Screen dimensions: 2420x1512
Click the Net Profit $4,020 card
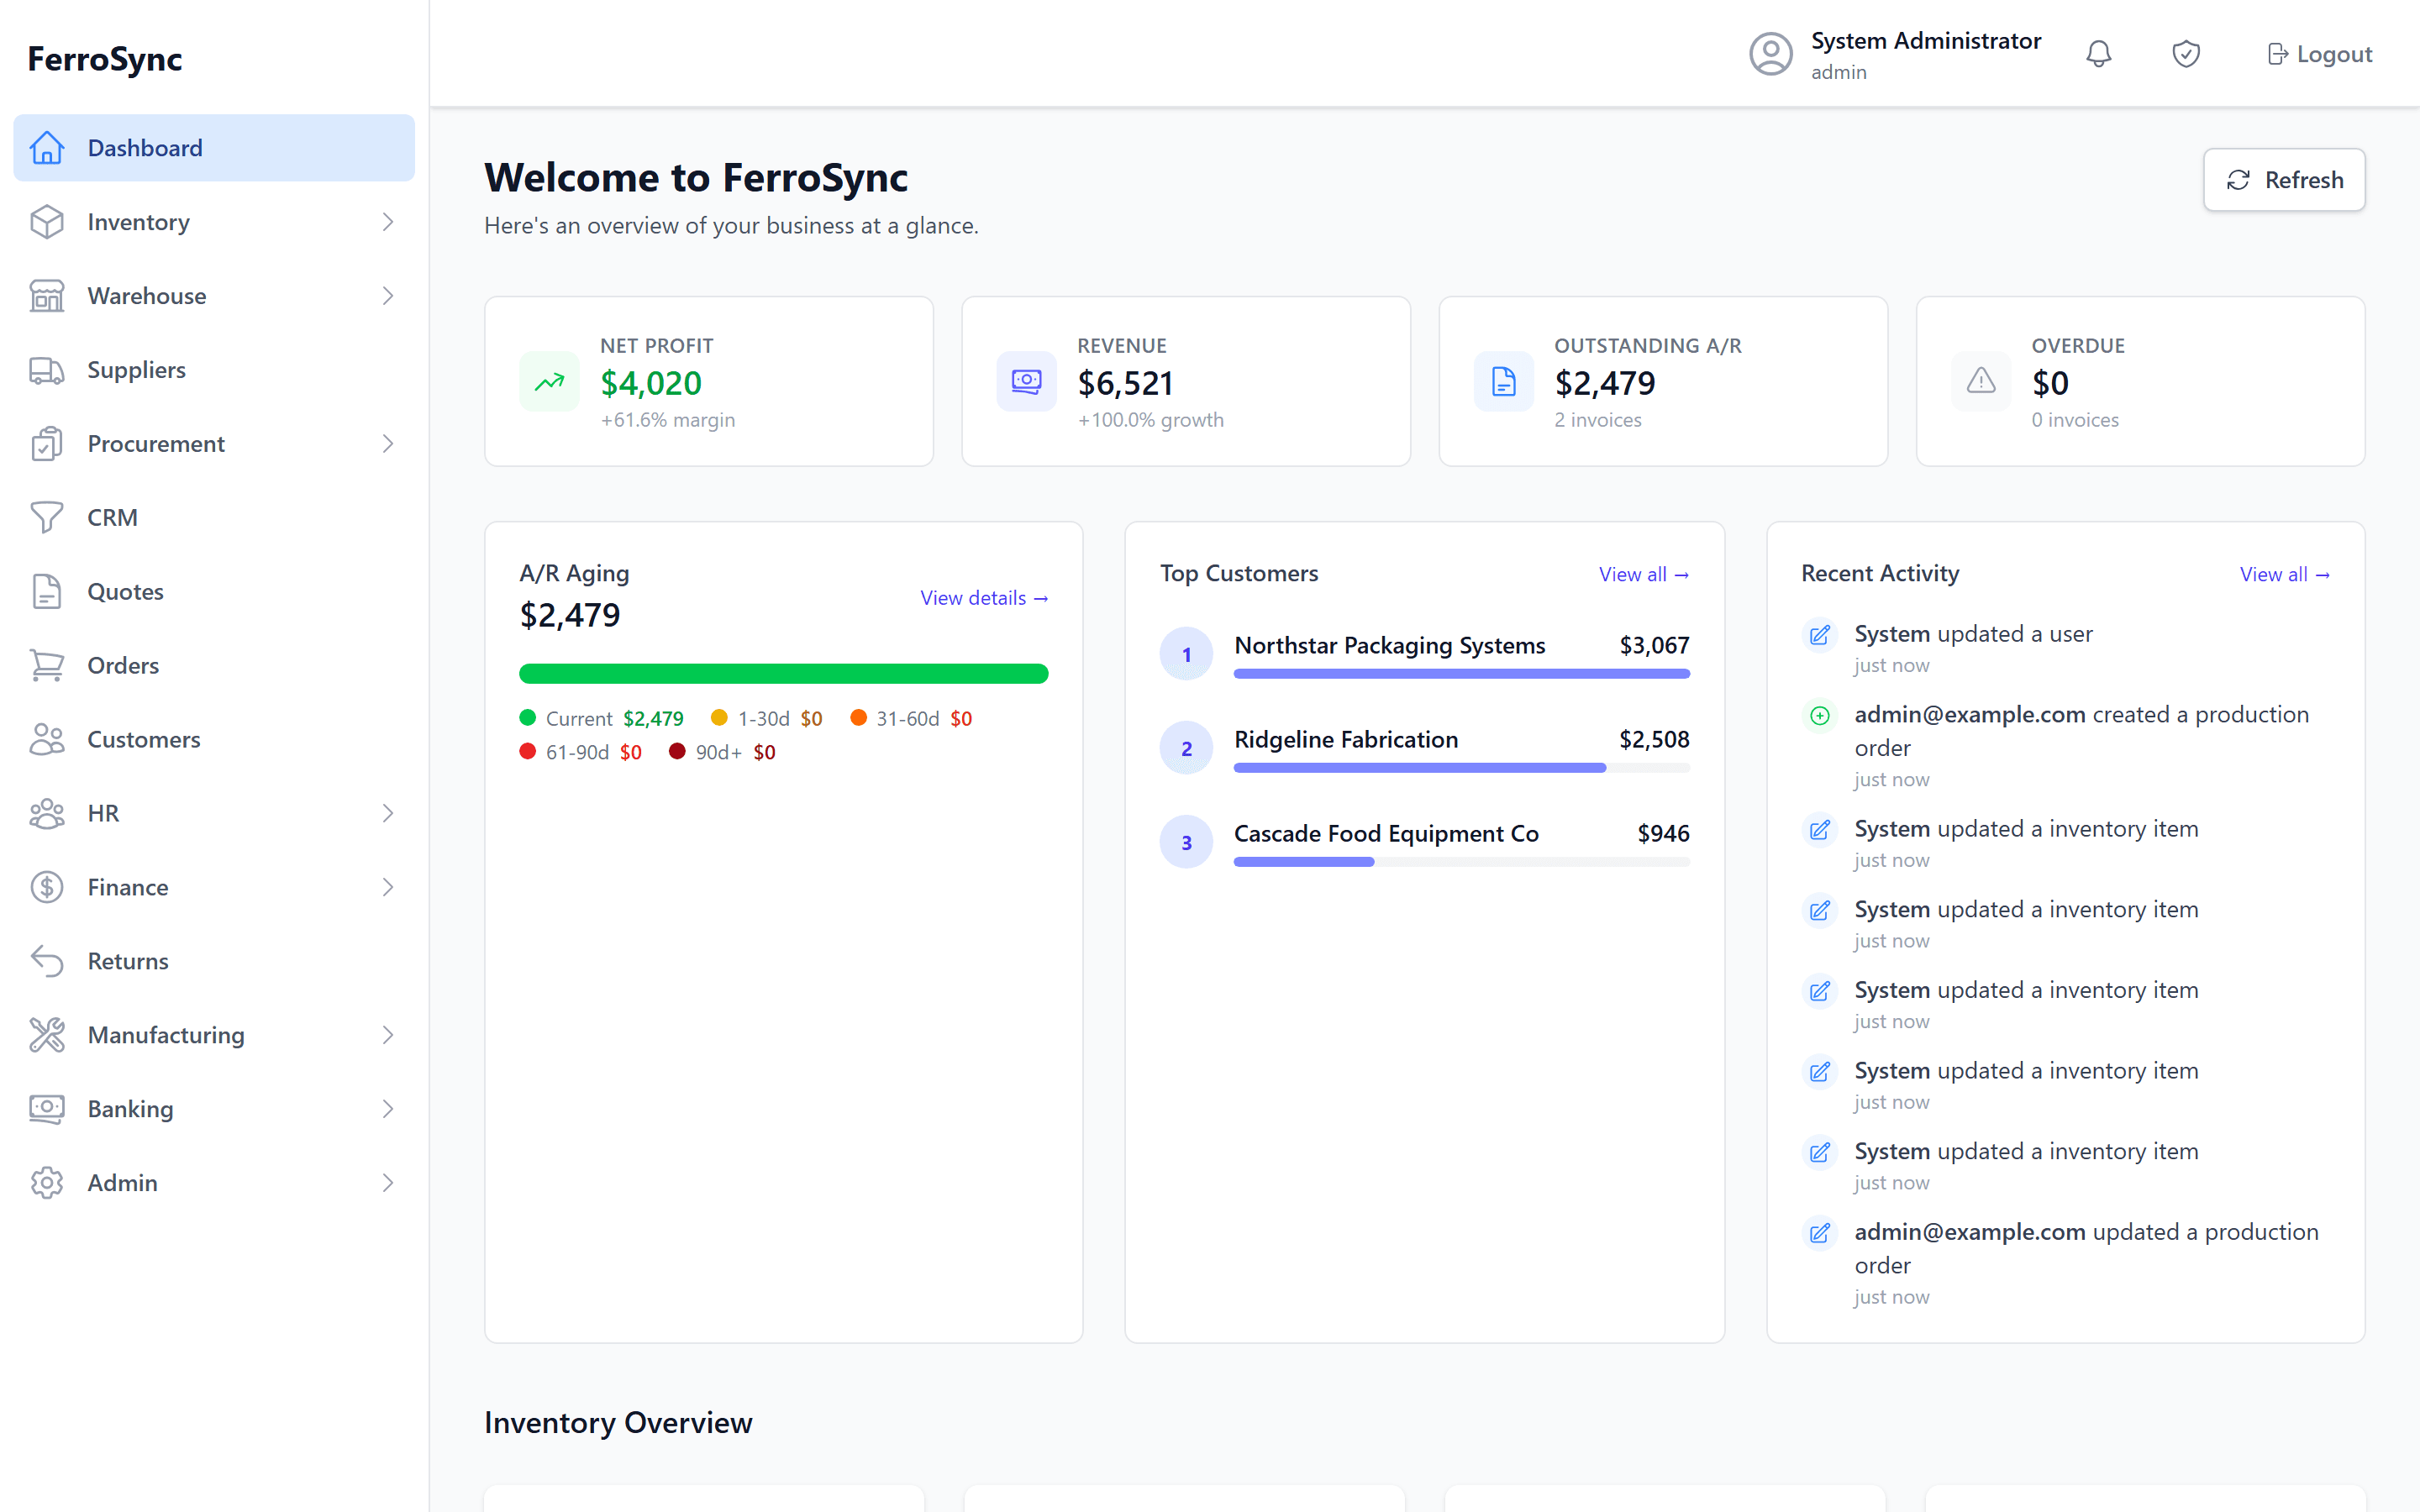tap(709, 381)
